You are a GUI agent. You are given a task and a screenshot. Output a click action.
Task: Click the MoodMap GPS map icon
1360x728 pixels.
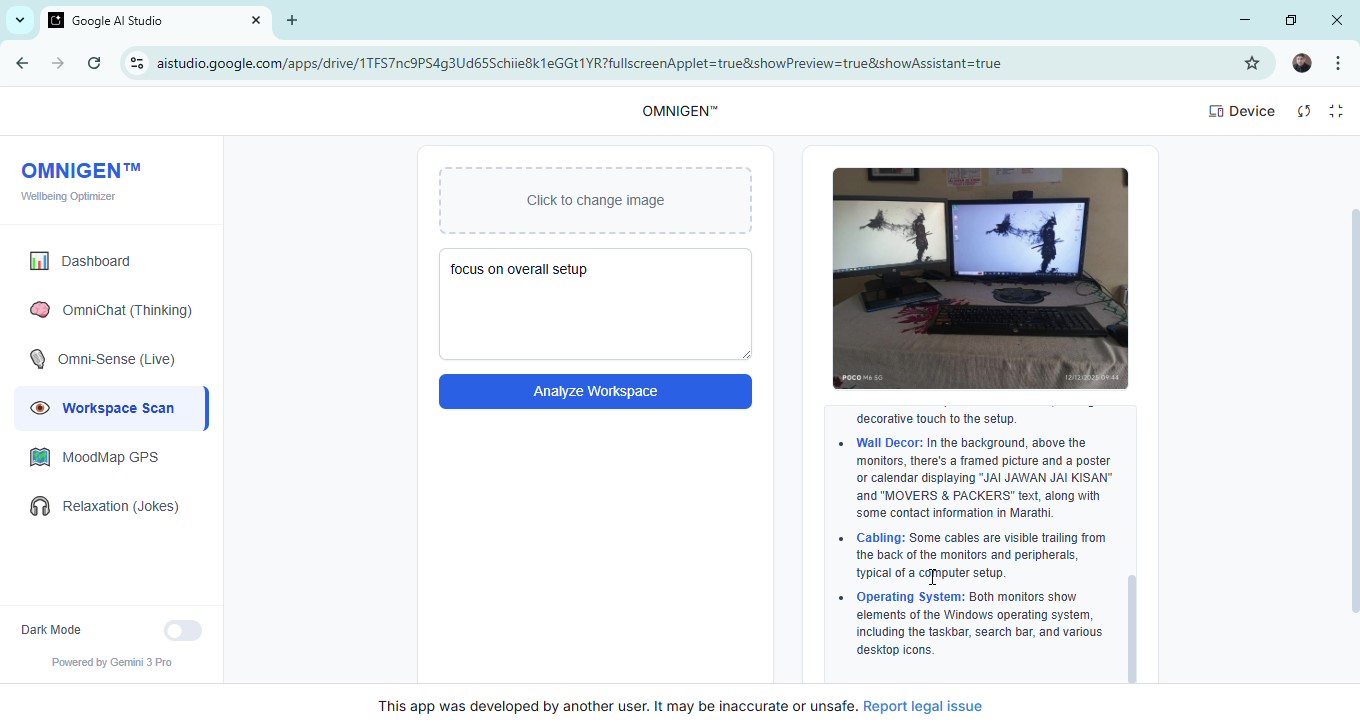click(40, 458)
